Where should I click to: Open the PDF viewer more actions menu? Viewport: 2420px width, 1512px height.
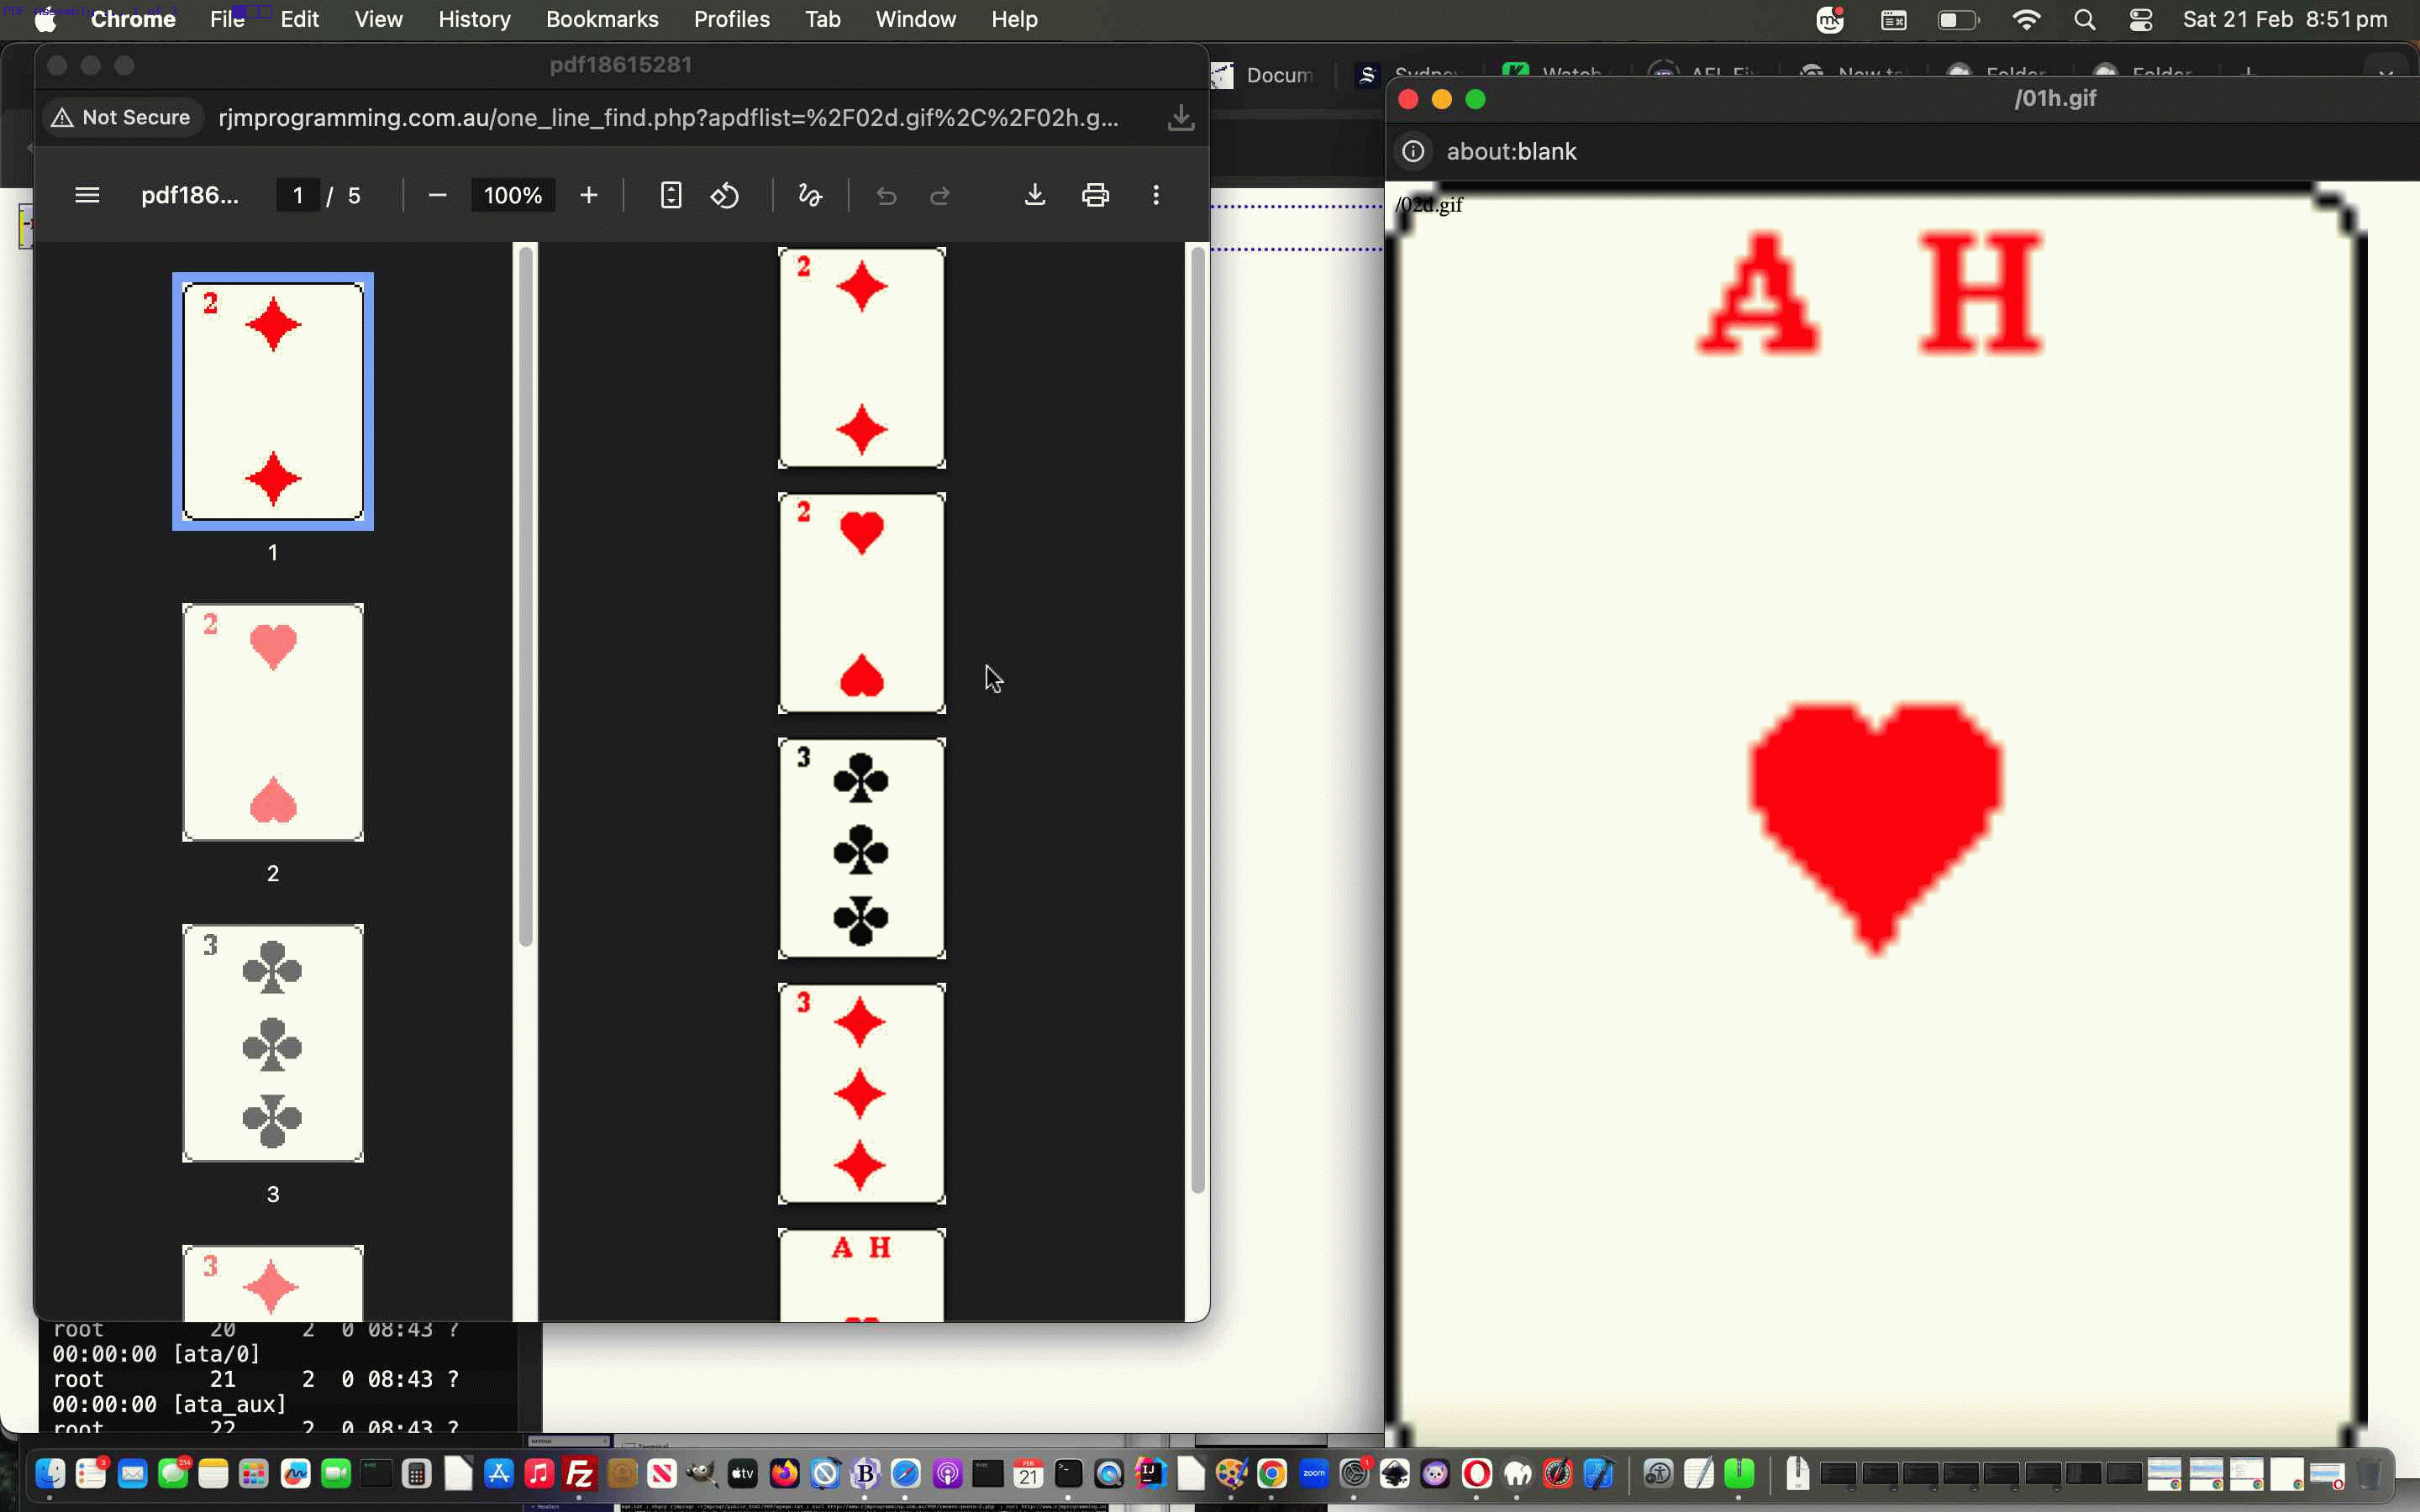point(1156,195)
